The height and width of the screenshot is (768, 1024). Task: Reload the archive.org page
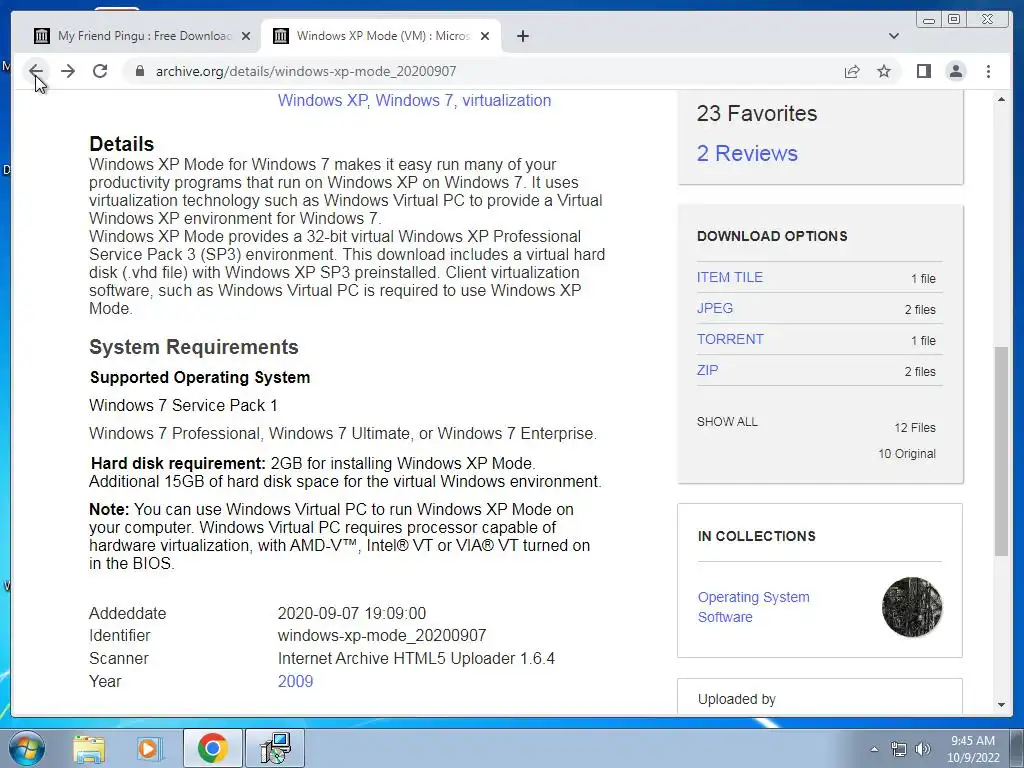[100, 71]
